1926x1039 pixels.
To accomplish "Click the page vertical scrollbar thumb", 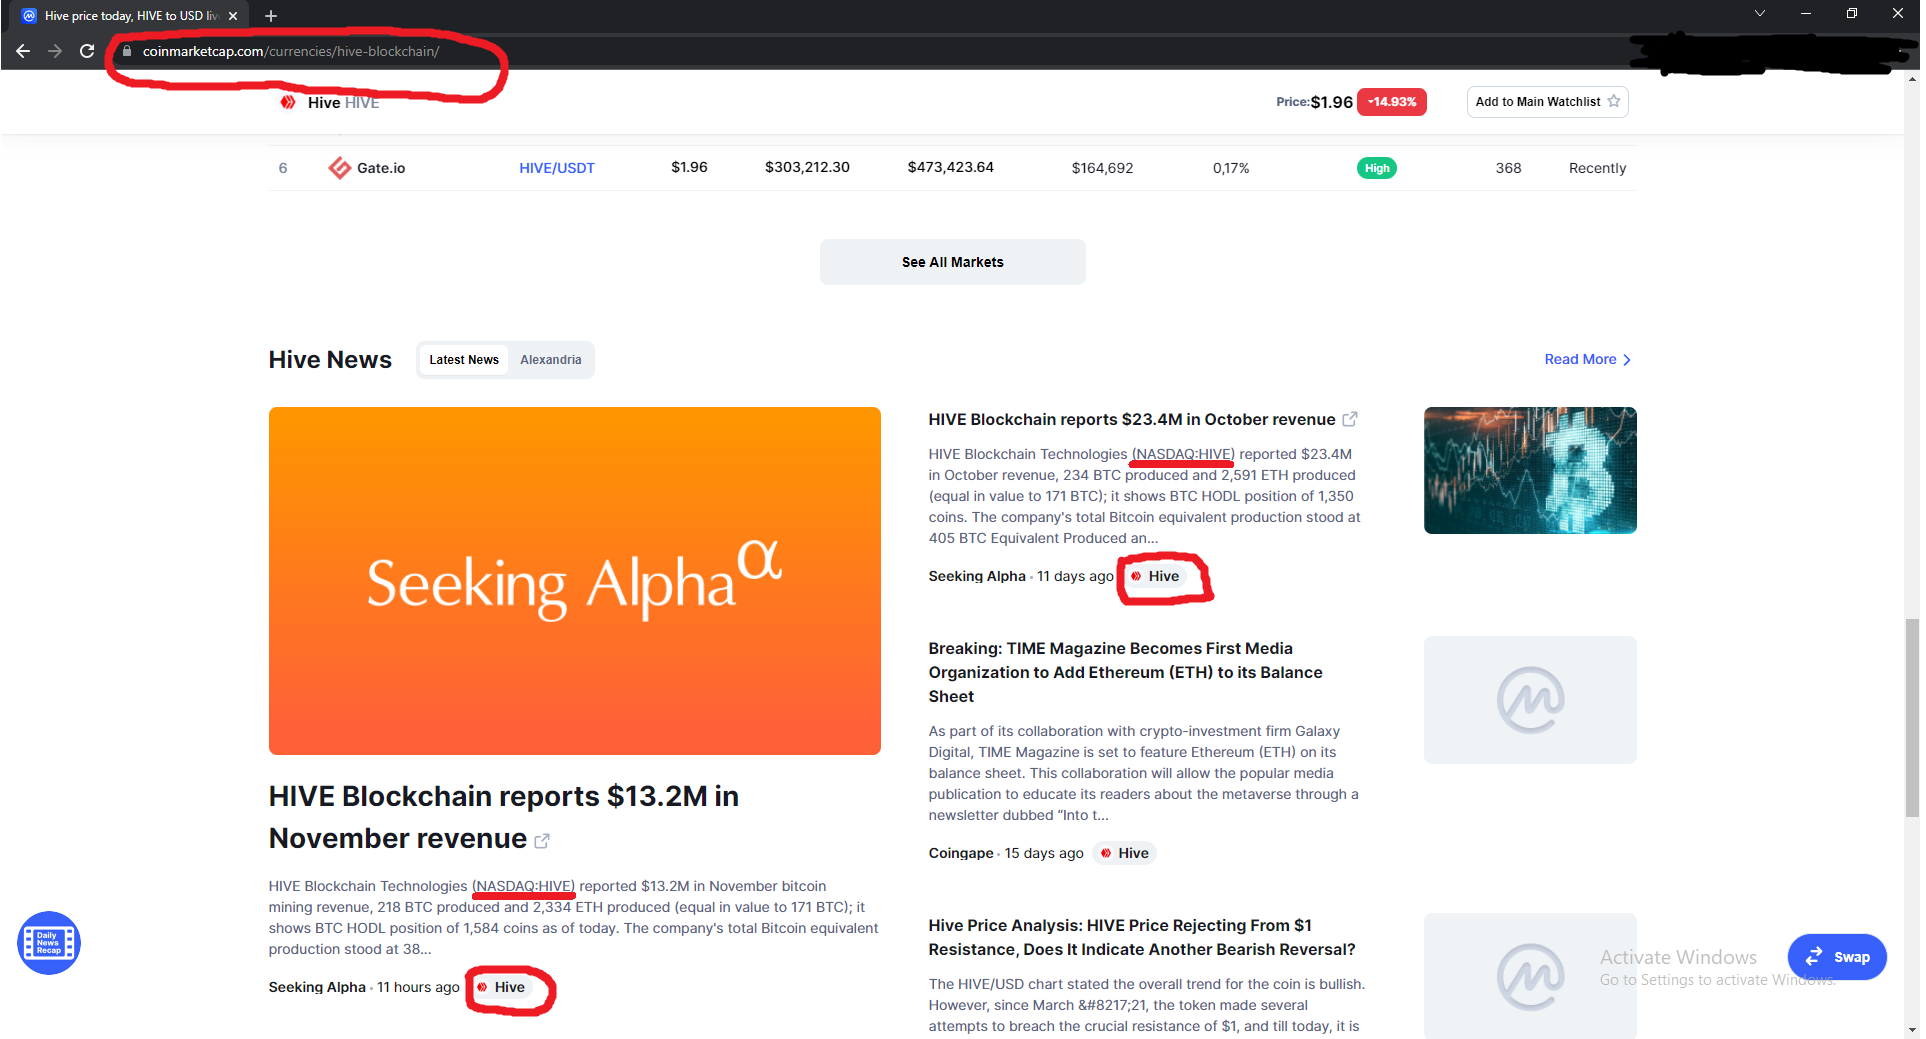I will (x=1912, y=718).
